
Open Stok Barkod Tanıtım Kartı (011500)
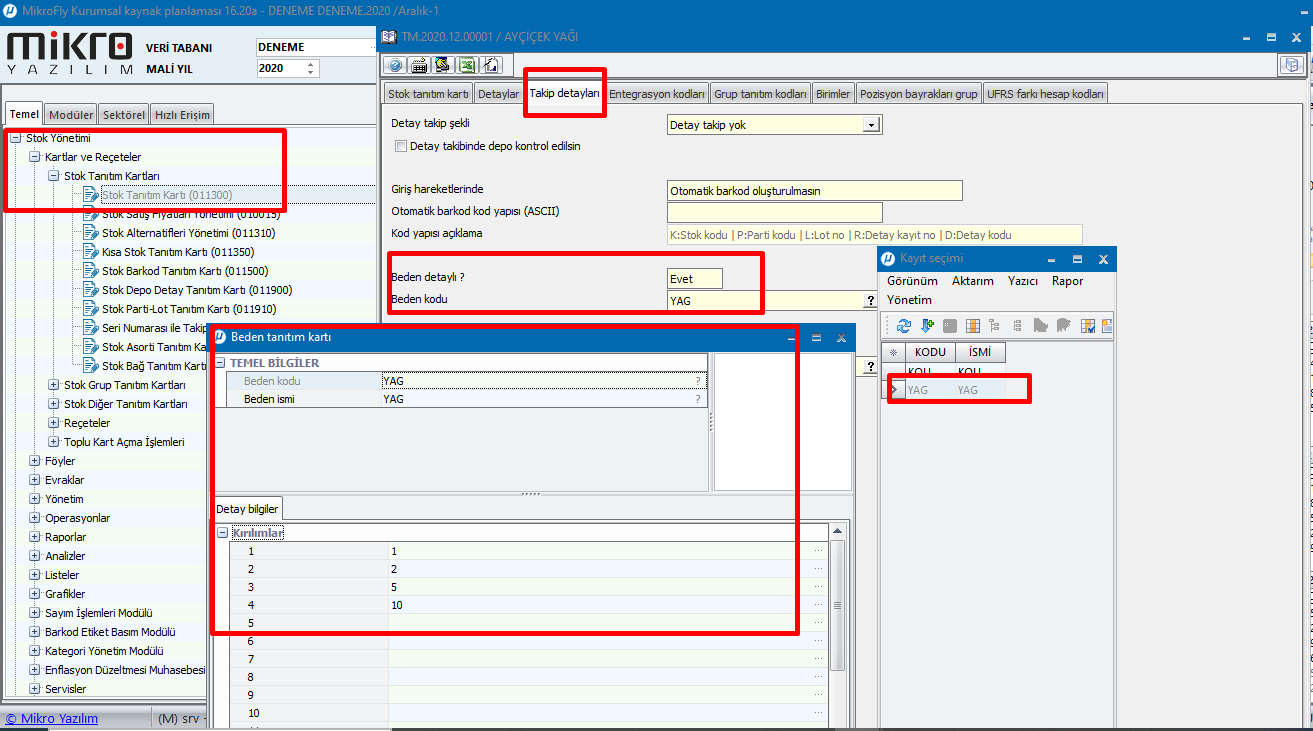185,271
